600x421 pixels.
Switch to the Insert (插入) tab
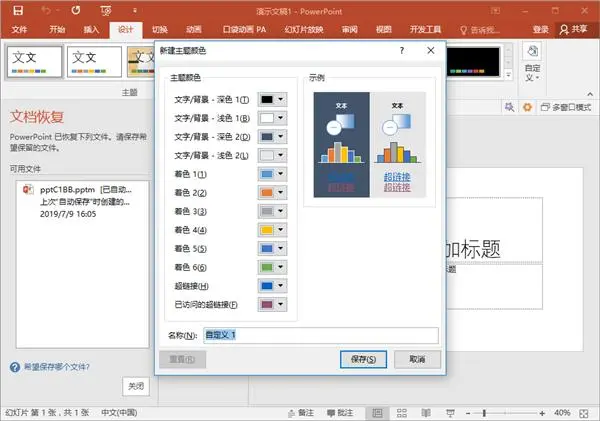pos(91,29)
